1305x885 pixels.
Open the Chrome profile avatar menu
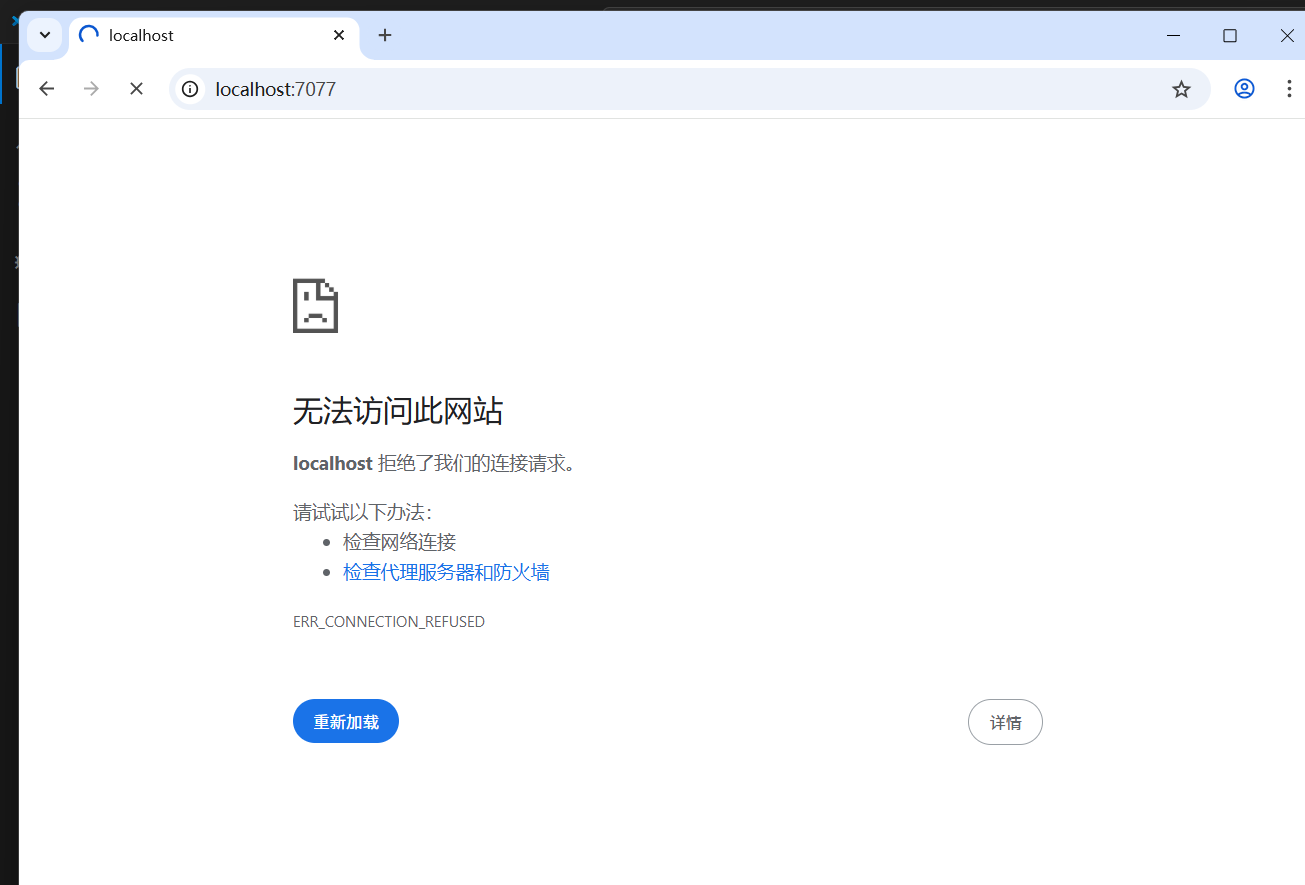pyautogui.click(x=1244, y=89)
